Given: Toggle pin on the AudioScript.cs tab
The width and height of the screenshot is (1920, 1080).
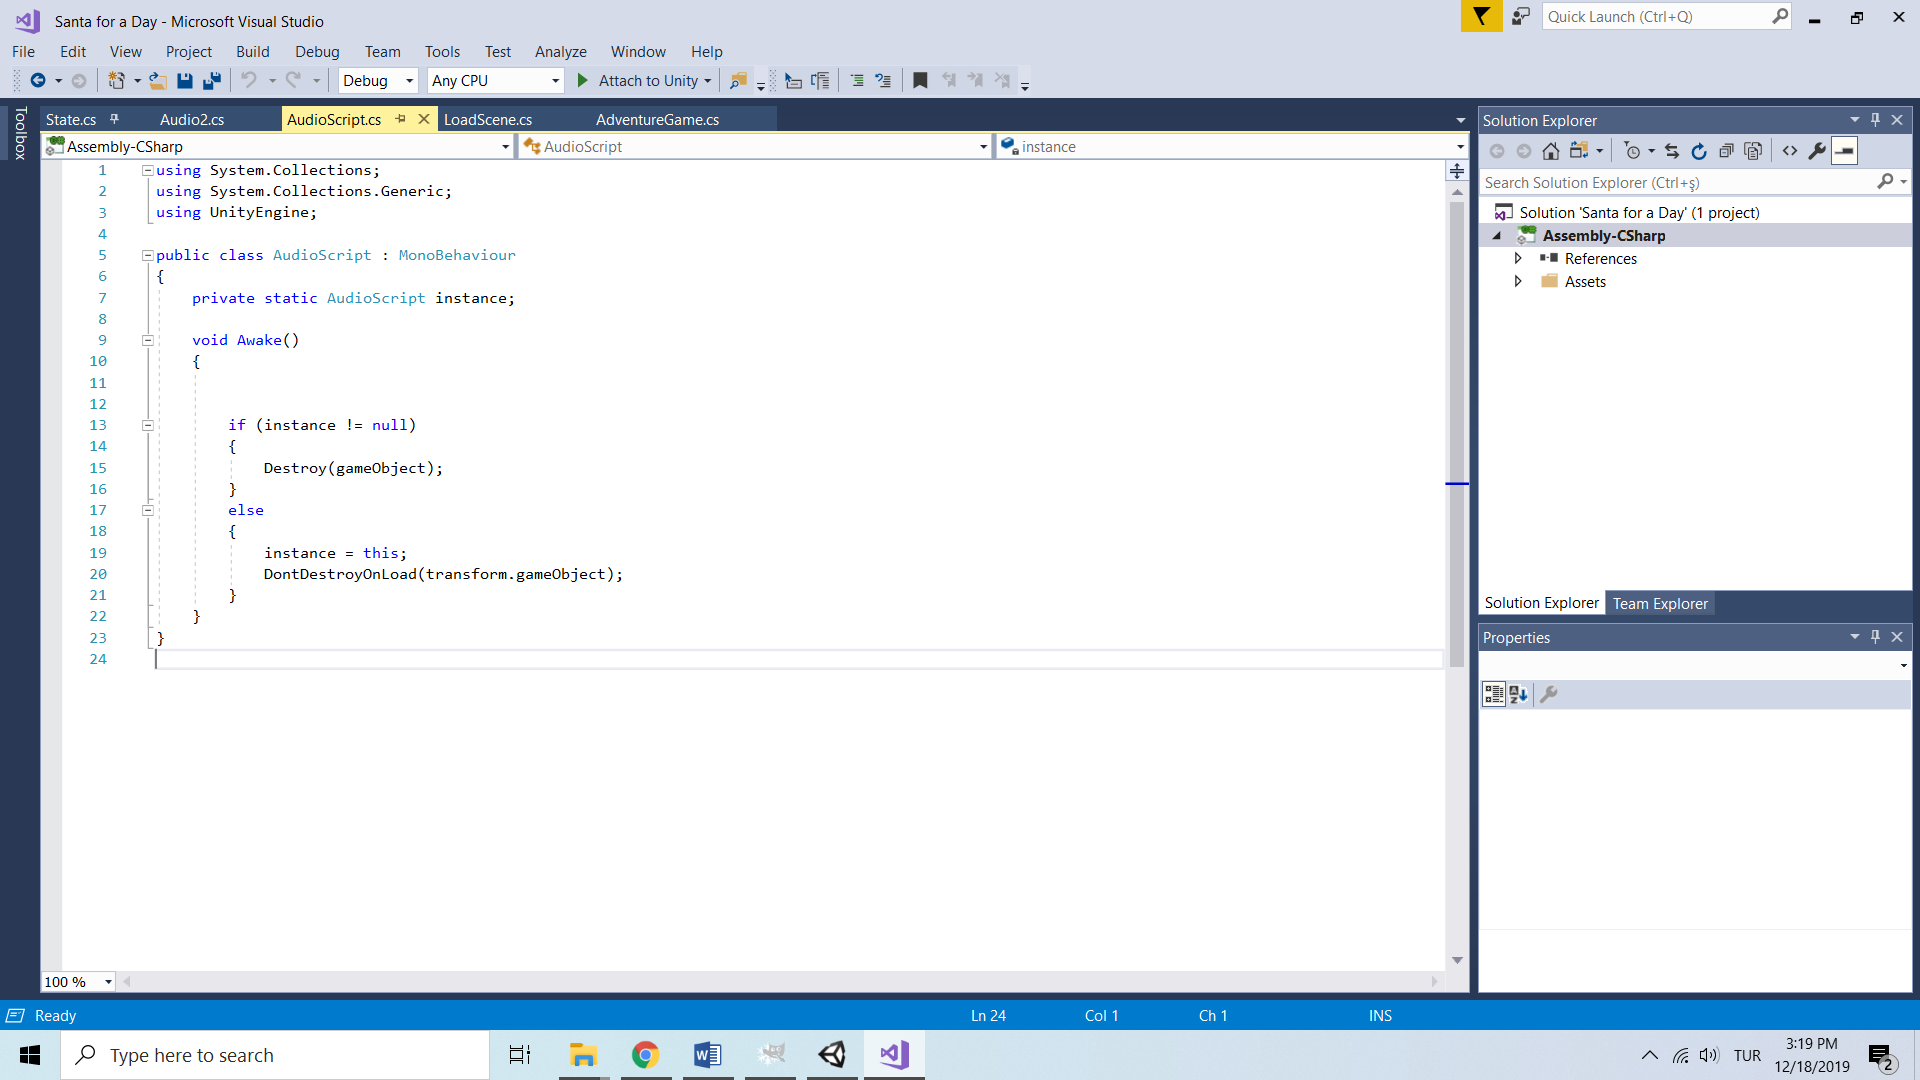Looking at the screenshot, I should (x=400, y=119).
